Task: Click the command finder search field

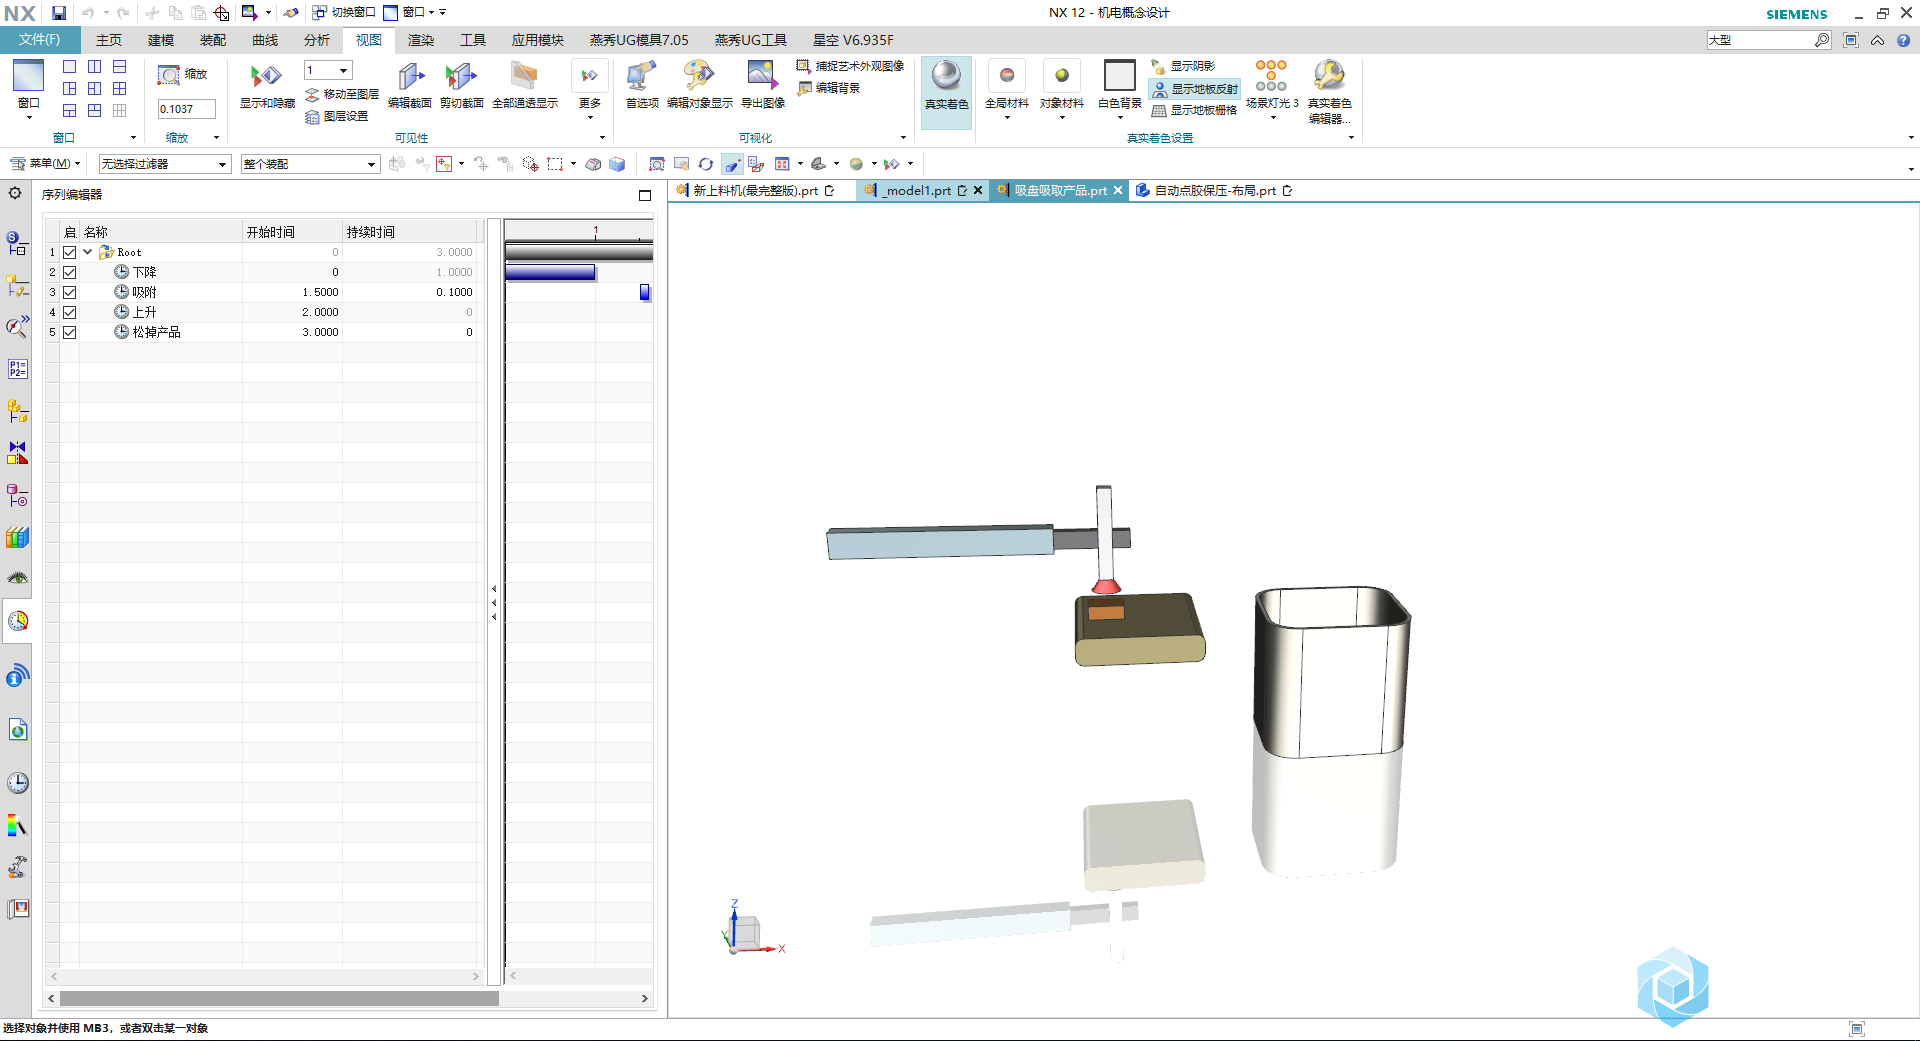Action: click(x=1760, y=40)
